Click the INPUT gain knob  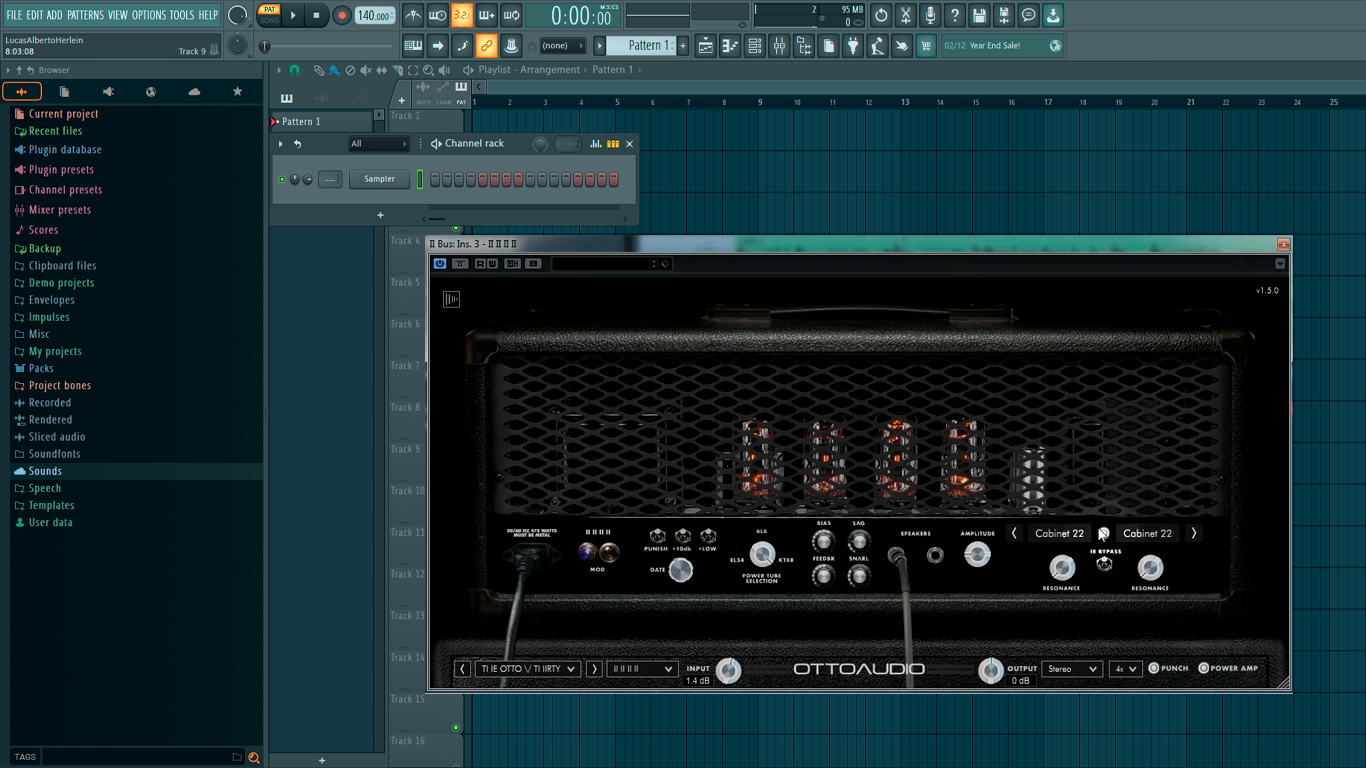click(x=729, y=670)
